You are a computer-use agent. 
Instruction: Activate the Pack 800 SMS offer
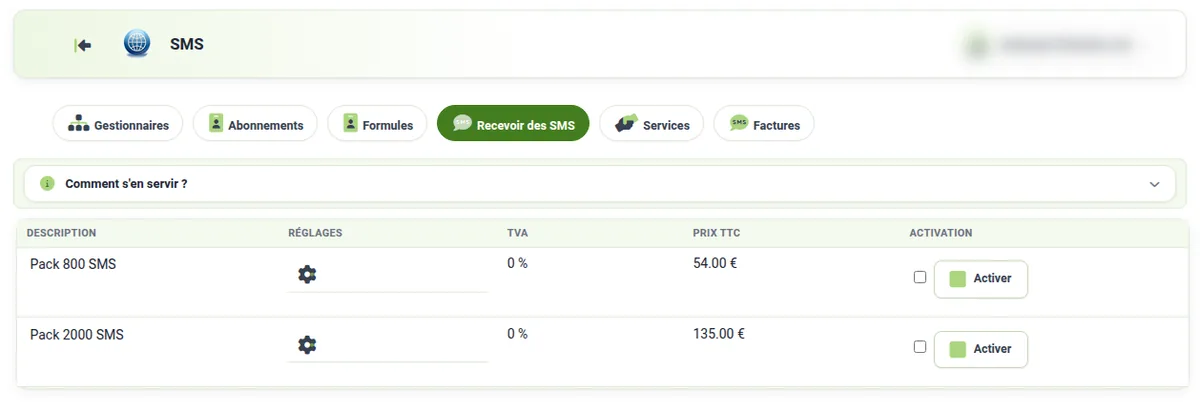(x=981, y=279)
